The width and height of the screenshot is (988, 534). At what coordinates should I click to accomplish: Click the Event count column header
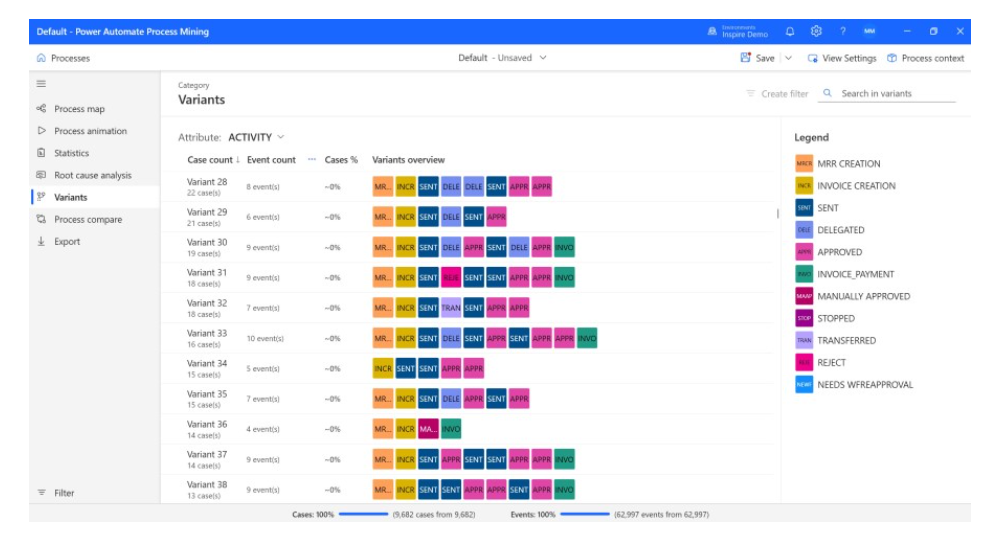point(271,160)
